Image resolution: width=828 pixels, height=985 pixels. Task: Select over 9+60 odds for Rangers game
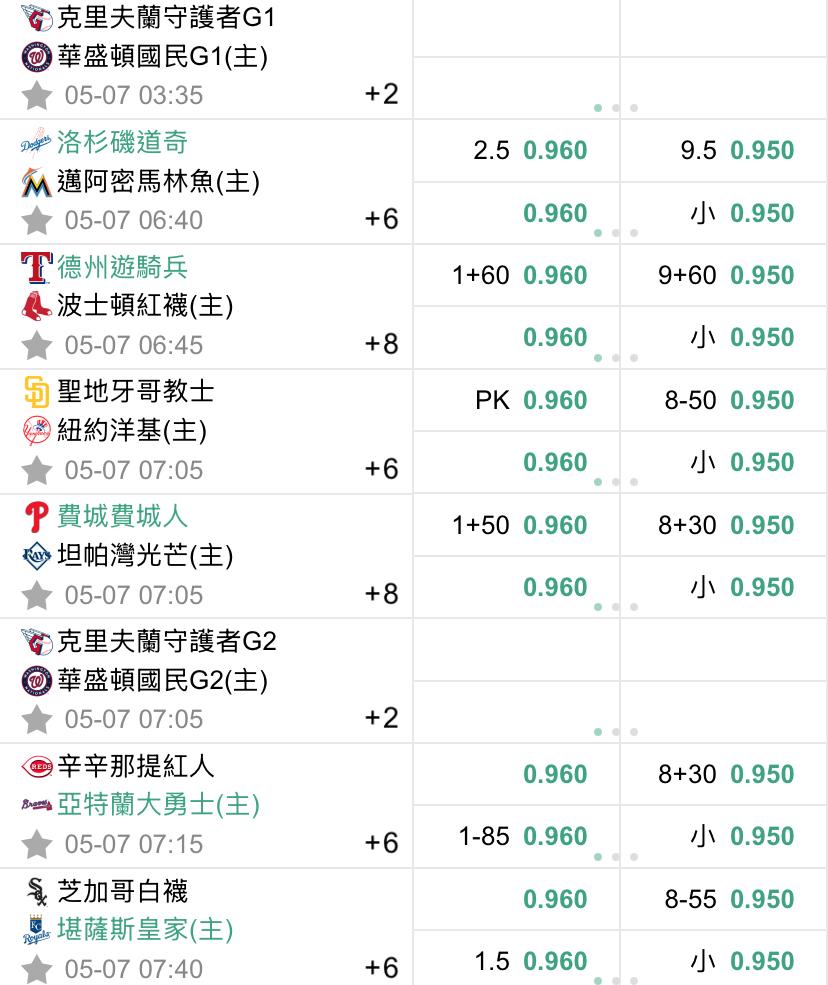[x=724, y=275]
